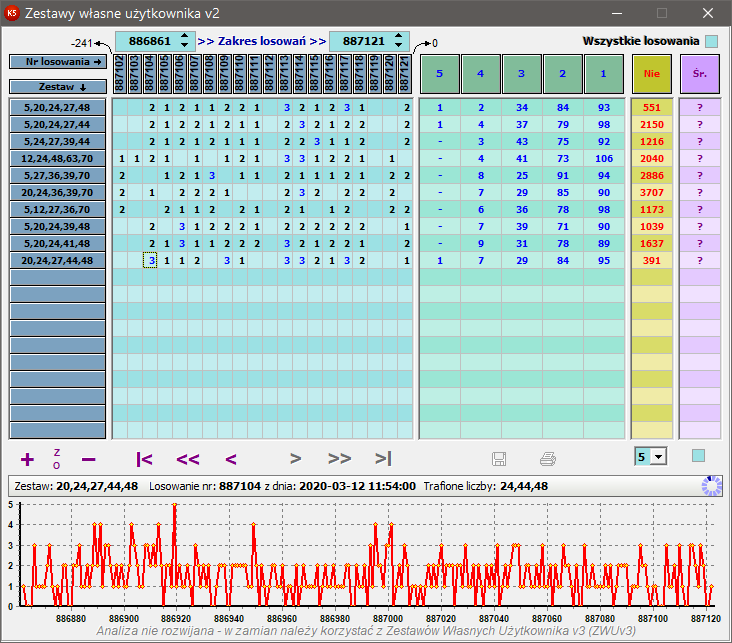Click the 3 hits column header
732x643 pixels.
pyautogui.click(x=521, y=74)
